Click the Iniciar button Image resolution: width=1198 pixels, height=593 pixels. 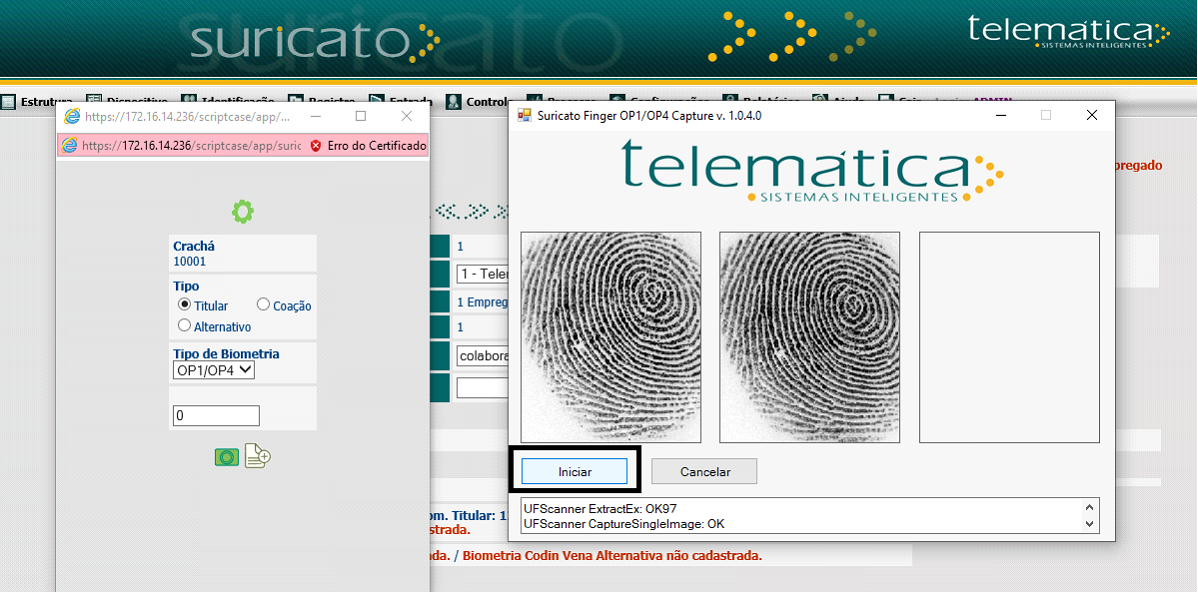point(575,471)
